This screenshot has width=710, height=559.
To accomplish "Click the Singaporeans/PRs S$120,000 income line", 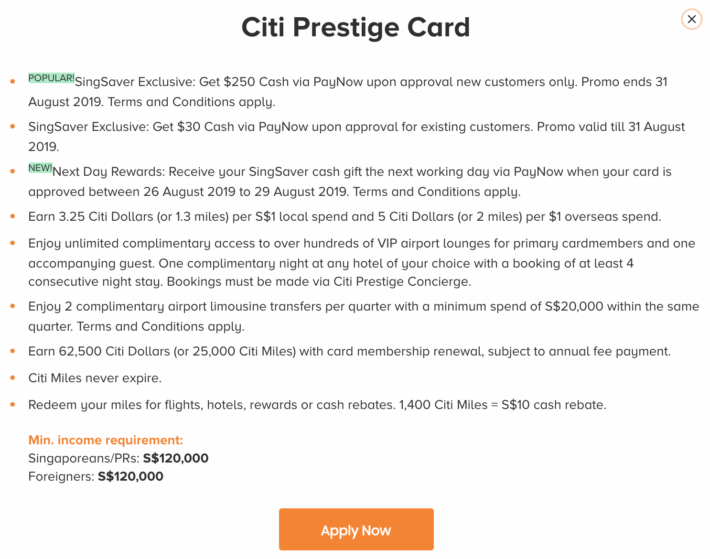I will point(118,458).
